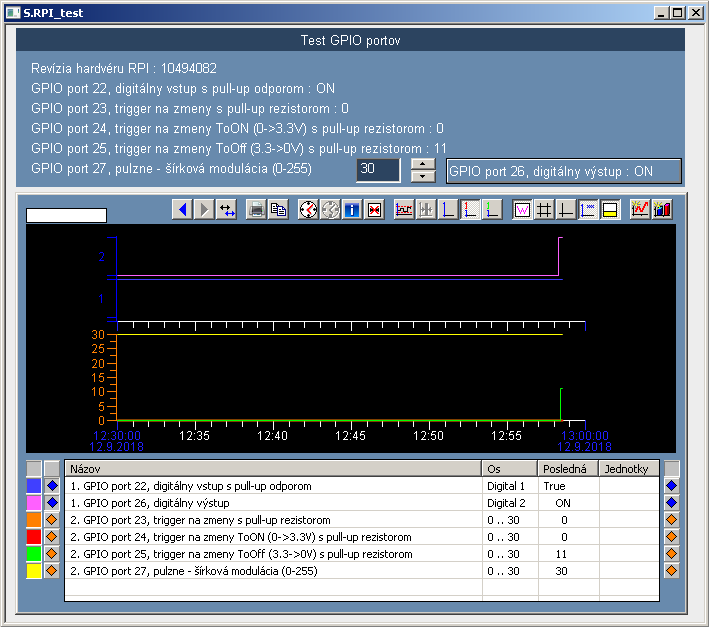Viewport: 709px width, 627px height.
Task: Decrease PWM value with the down arrow
Action: [x=424, y=177]
